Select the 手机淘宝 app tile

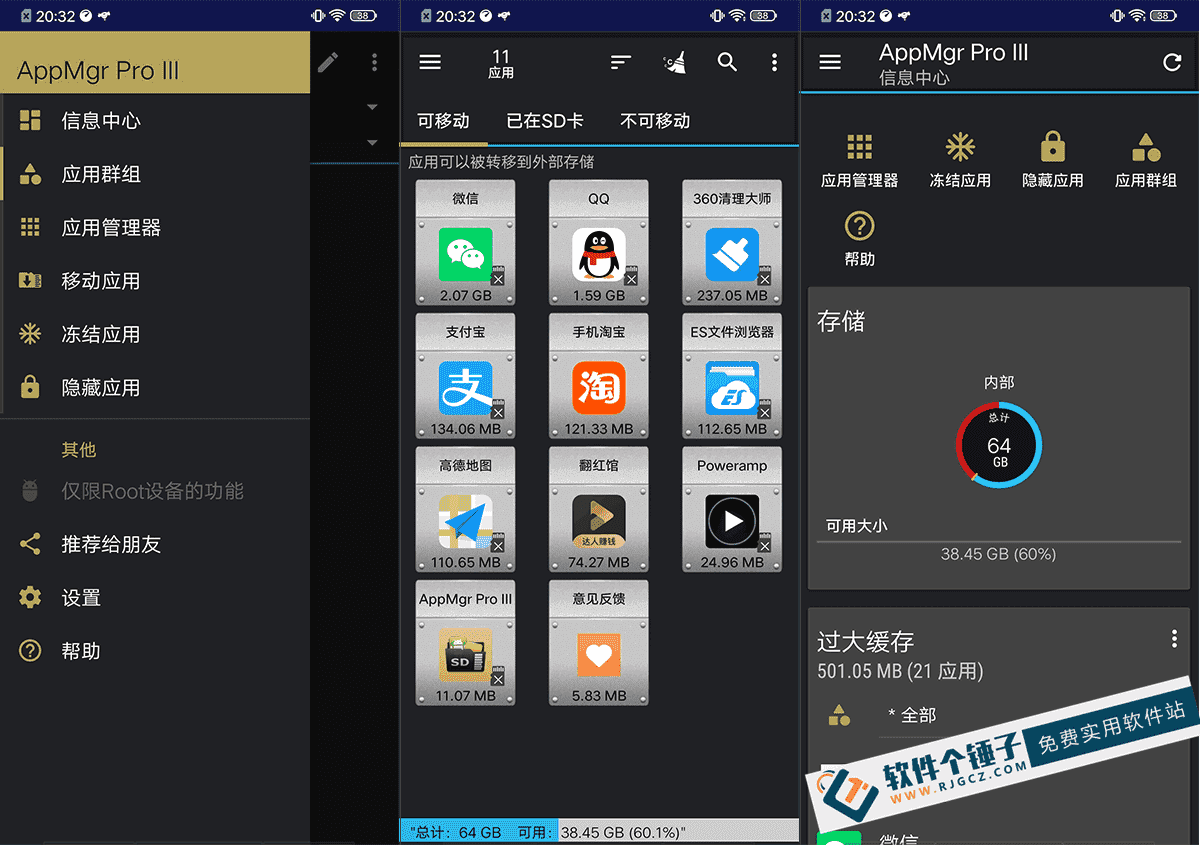point(599,376)
